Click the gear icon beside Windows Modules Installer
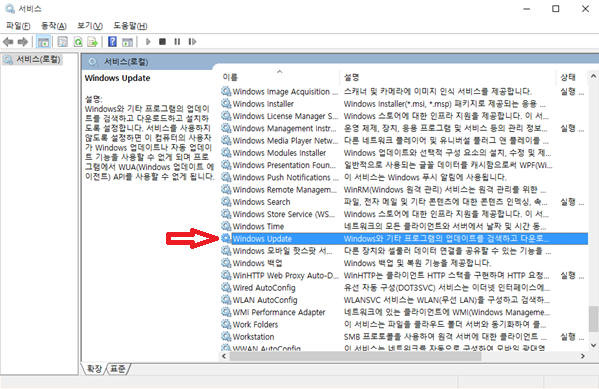The height and width of the screenshot is (389, 599). (x=226, y=152)
